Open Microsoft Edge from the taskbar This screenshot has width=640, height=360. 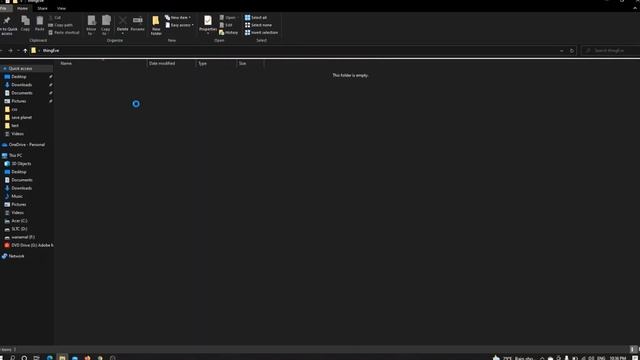click(x=49, y=358)
